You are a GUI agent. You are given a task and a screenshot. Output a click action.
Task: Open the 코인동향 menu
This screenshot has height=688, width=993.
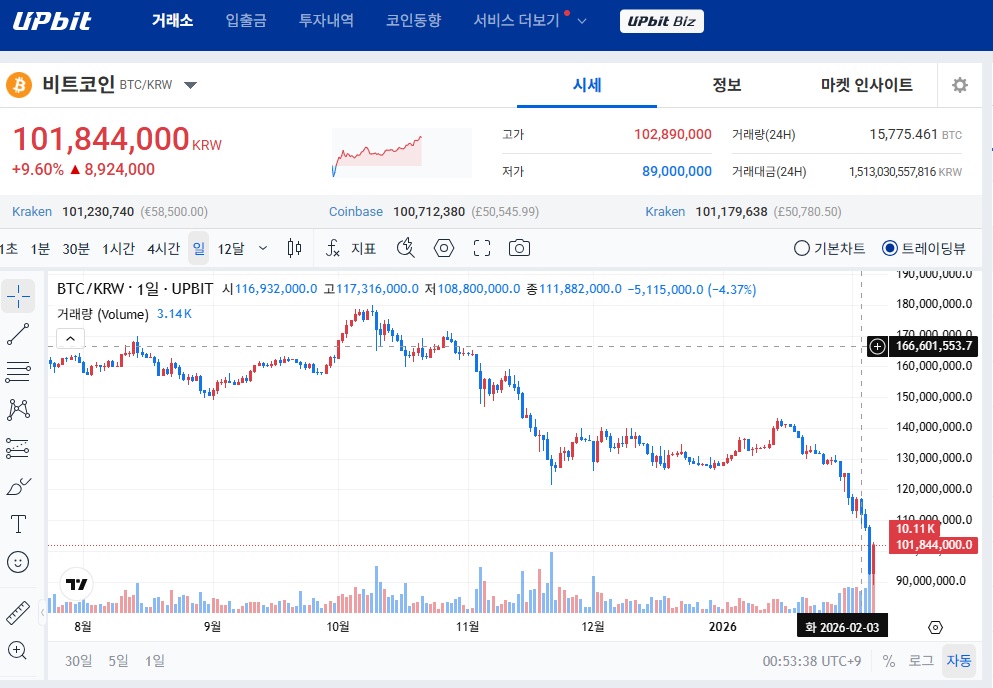pyautogui.click(x=414, y=20)
